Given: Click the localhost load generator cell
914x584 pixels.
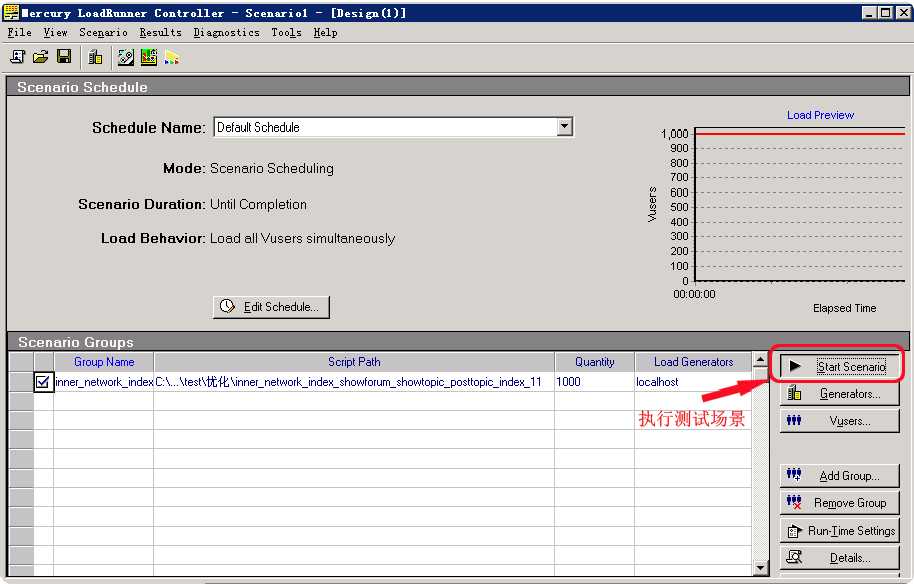Looking at the screenshot, I should coord(693,382).
